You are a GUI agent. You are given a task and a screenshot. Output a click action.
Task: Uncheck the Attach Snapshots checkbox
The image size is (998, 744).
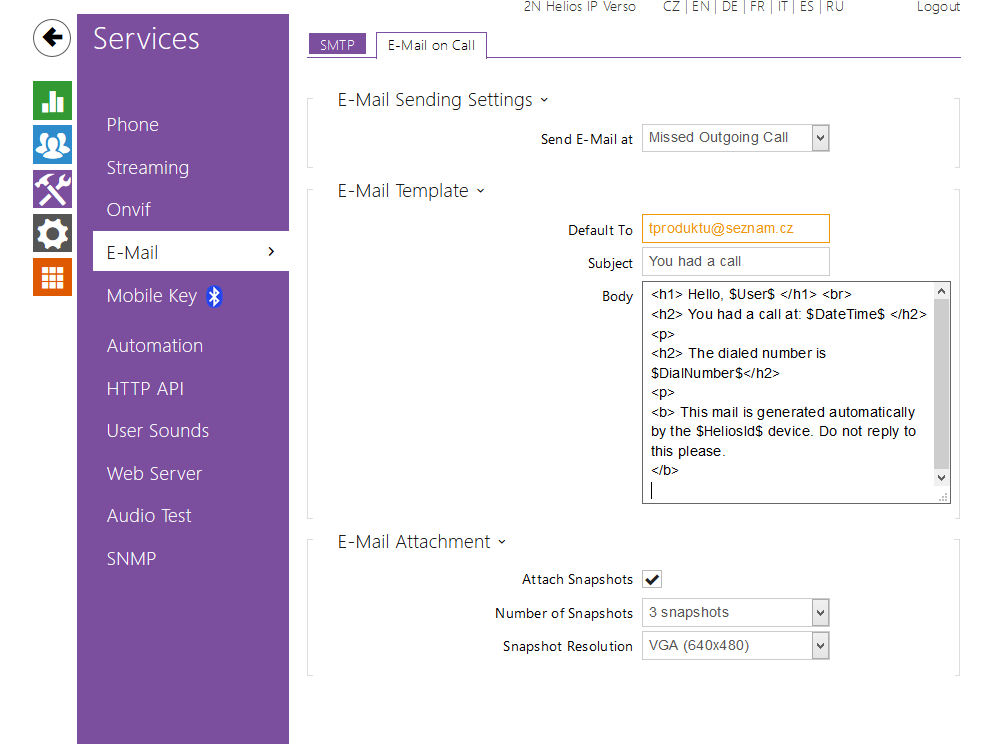[652, 579]
